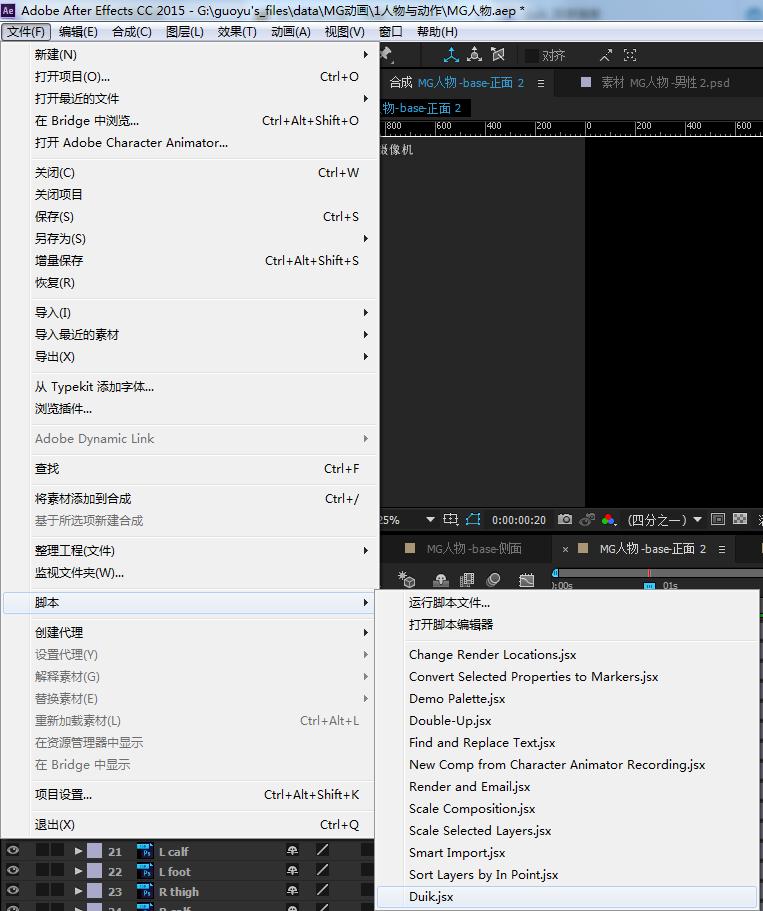
Task: Click the show snapshot icon
Action: (587, 519)
